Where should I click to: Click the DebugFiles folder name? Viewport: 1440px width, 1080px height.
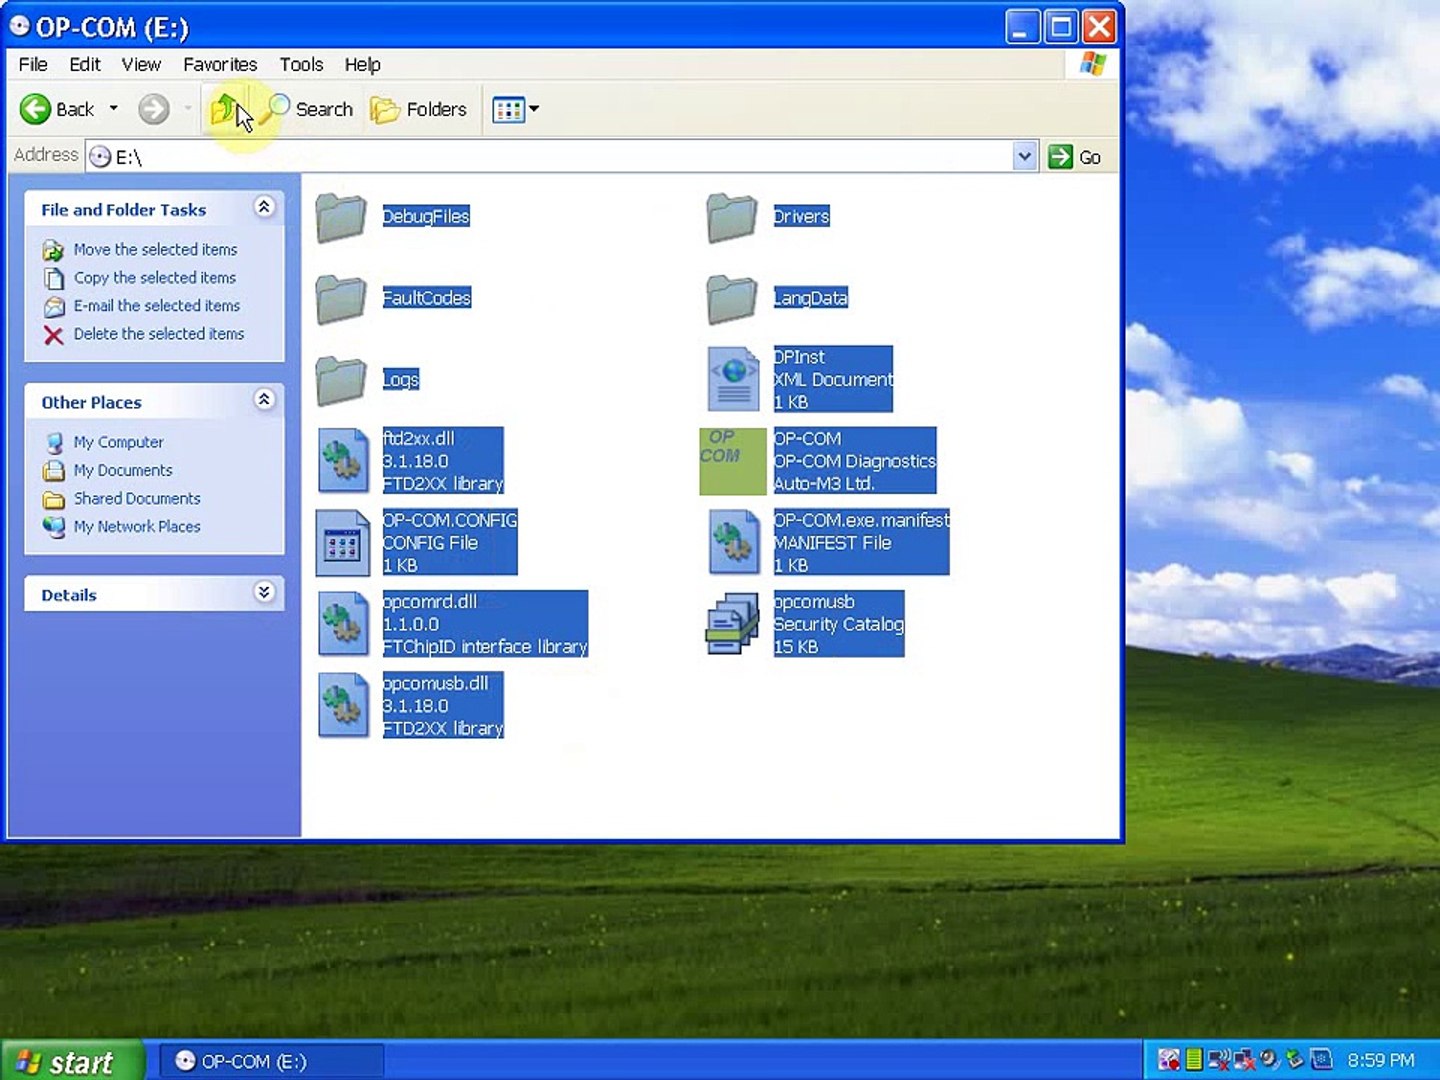tap(426, 216)
